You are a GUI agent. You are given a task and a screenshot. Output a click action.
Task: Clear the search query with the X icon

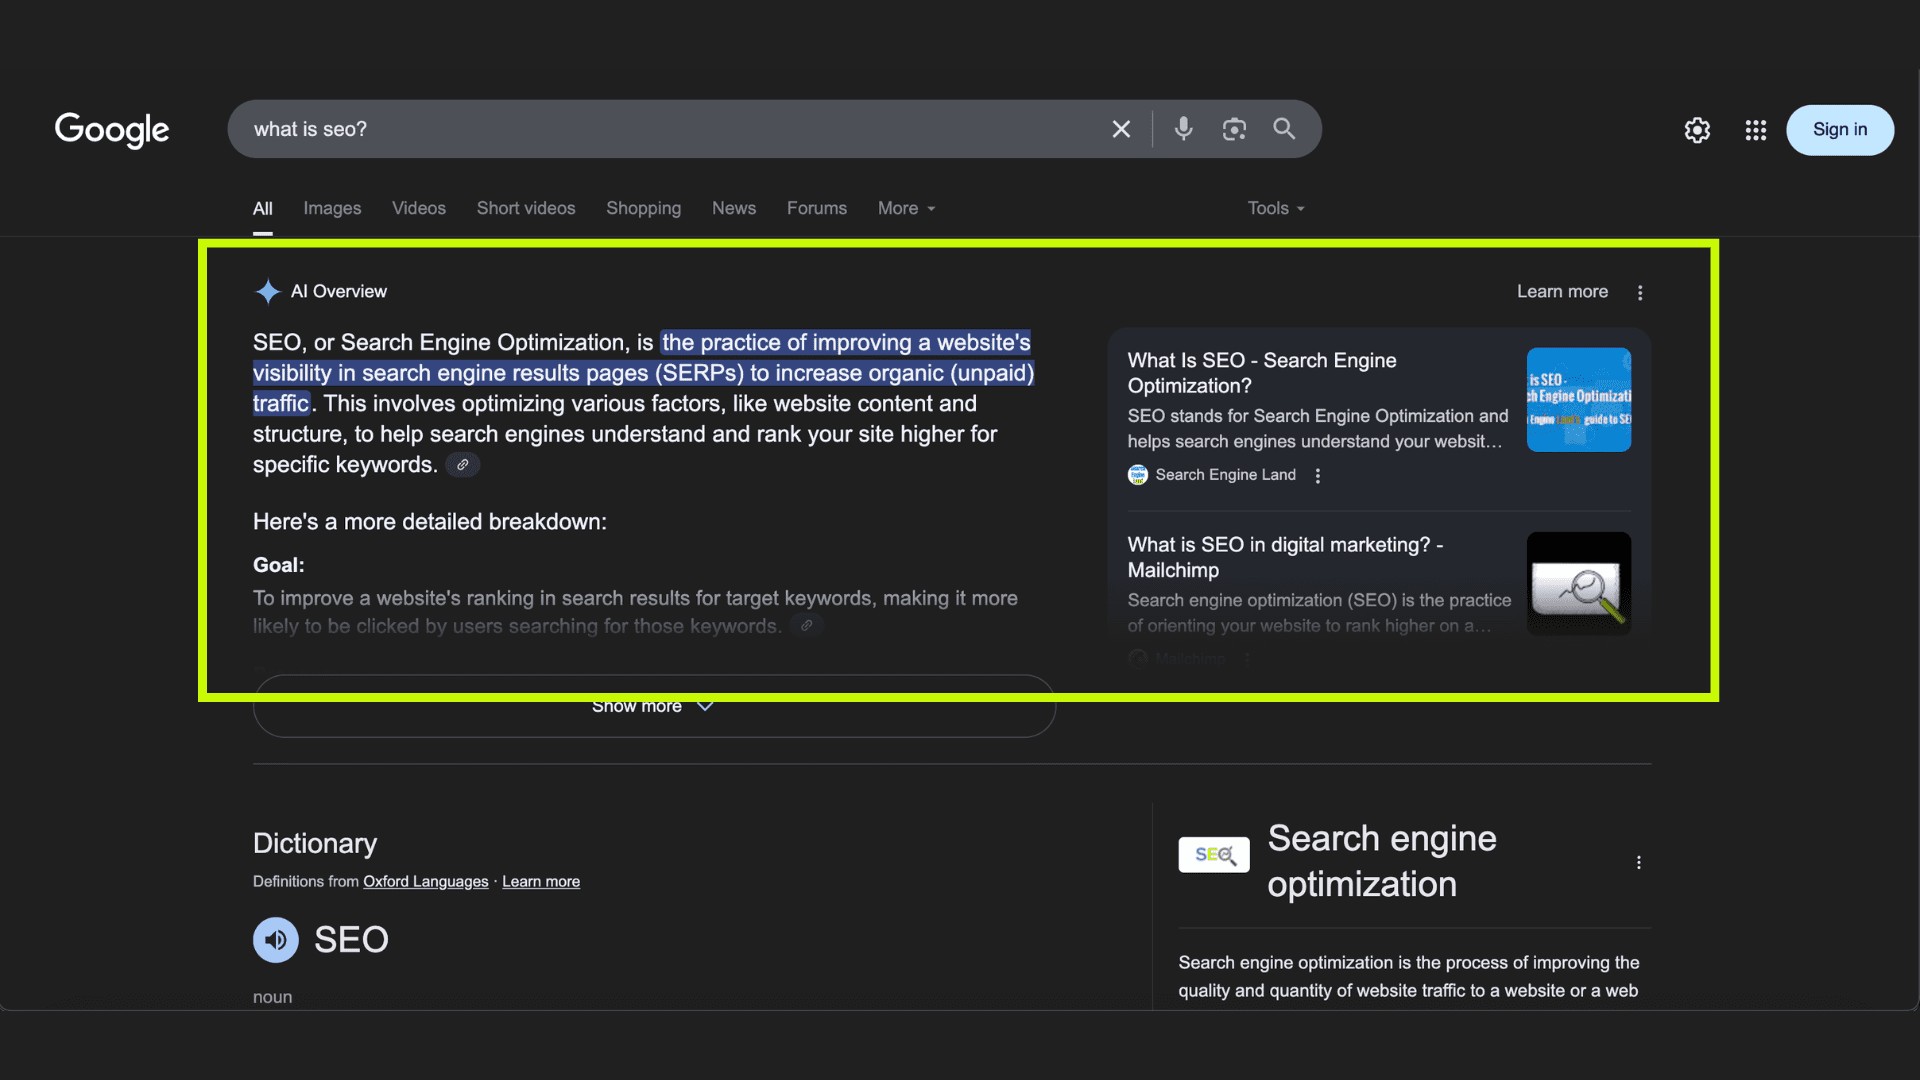(1121, 129)
